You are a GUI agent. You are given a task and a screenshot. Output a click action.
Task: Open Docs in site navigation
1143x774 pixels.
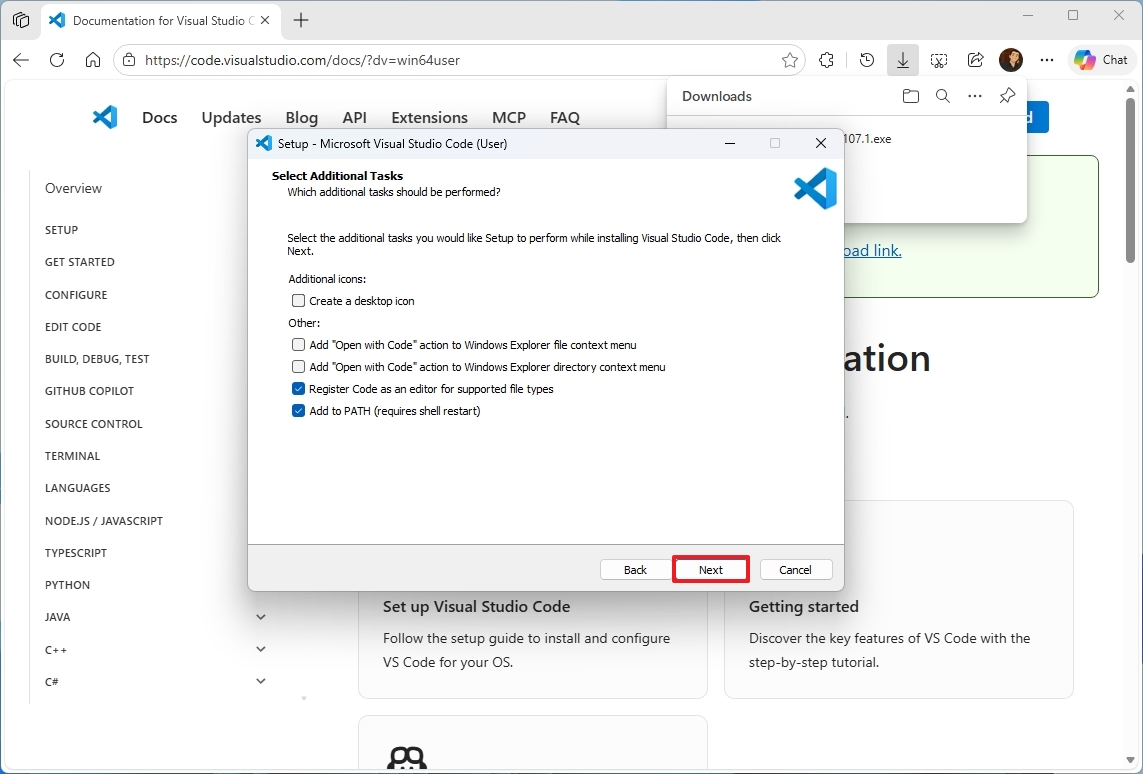(160, 117)
